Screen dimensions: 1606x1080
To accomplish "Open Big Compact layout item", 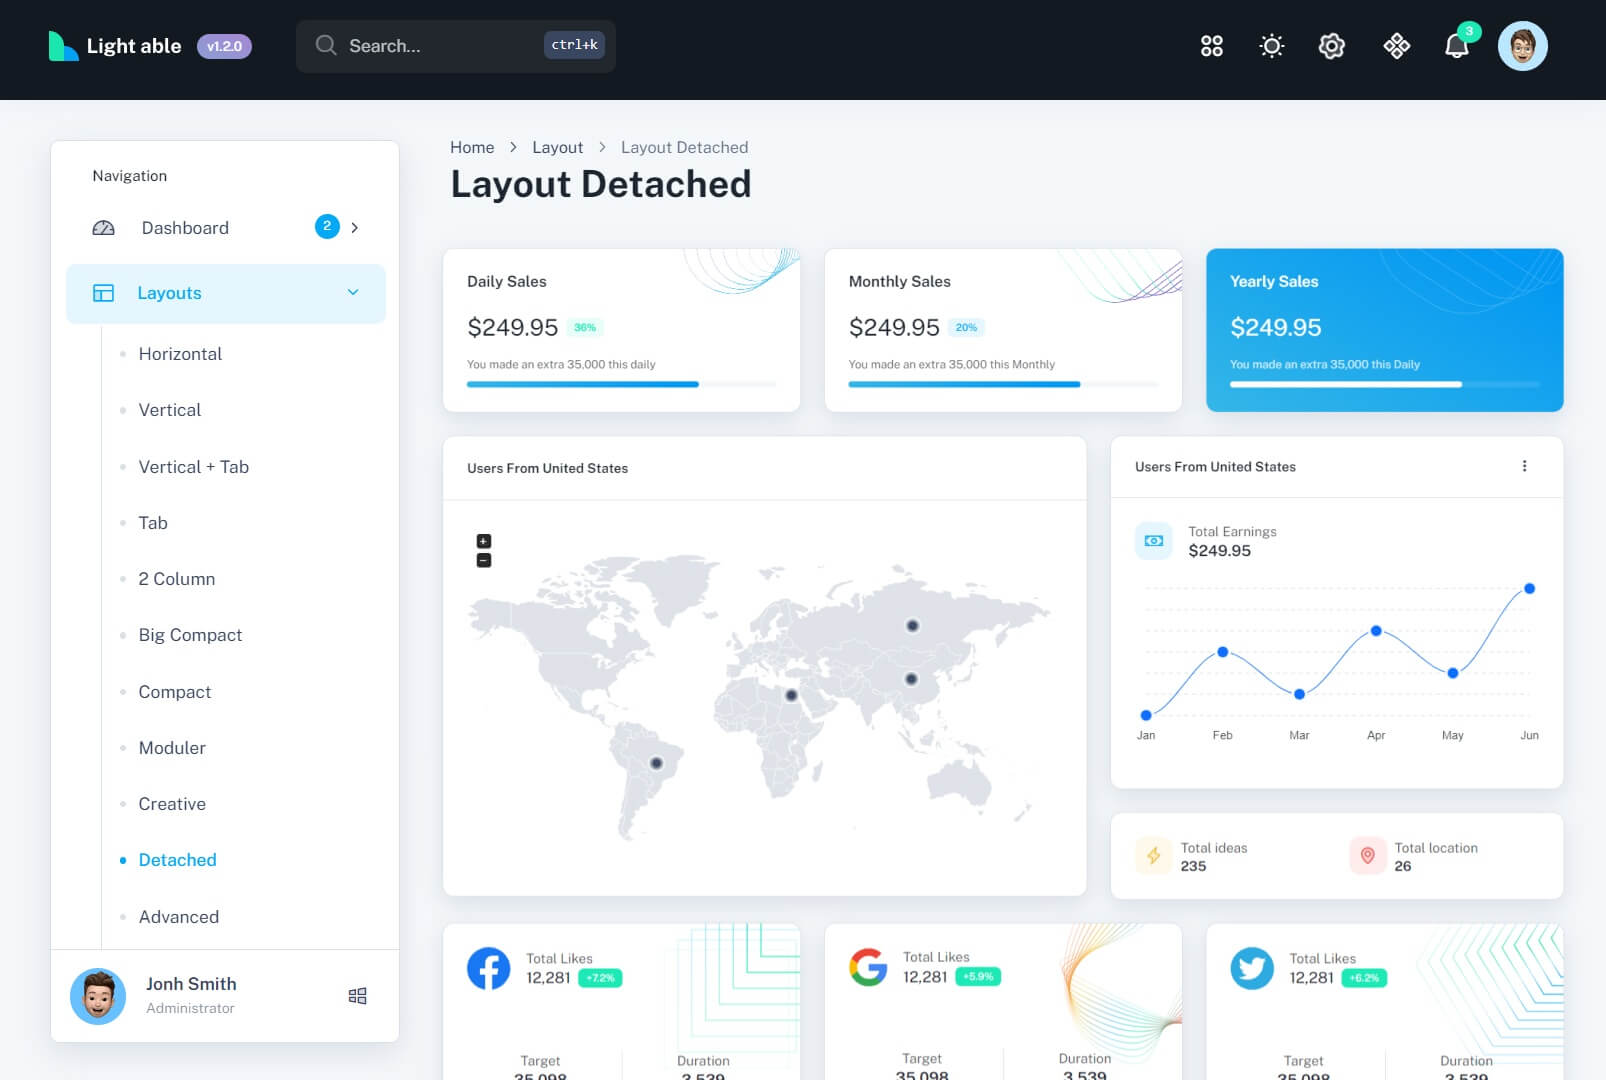I will [x=190, y=635].
